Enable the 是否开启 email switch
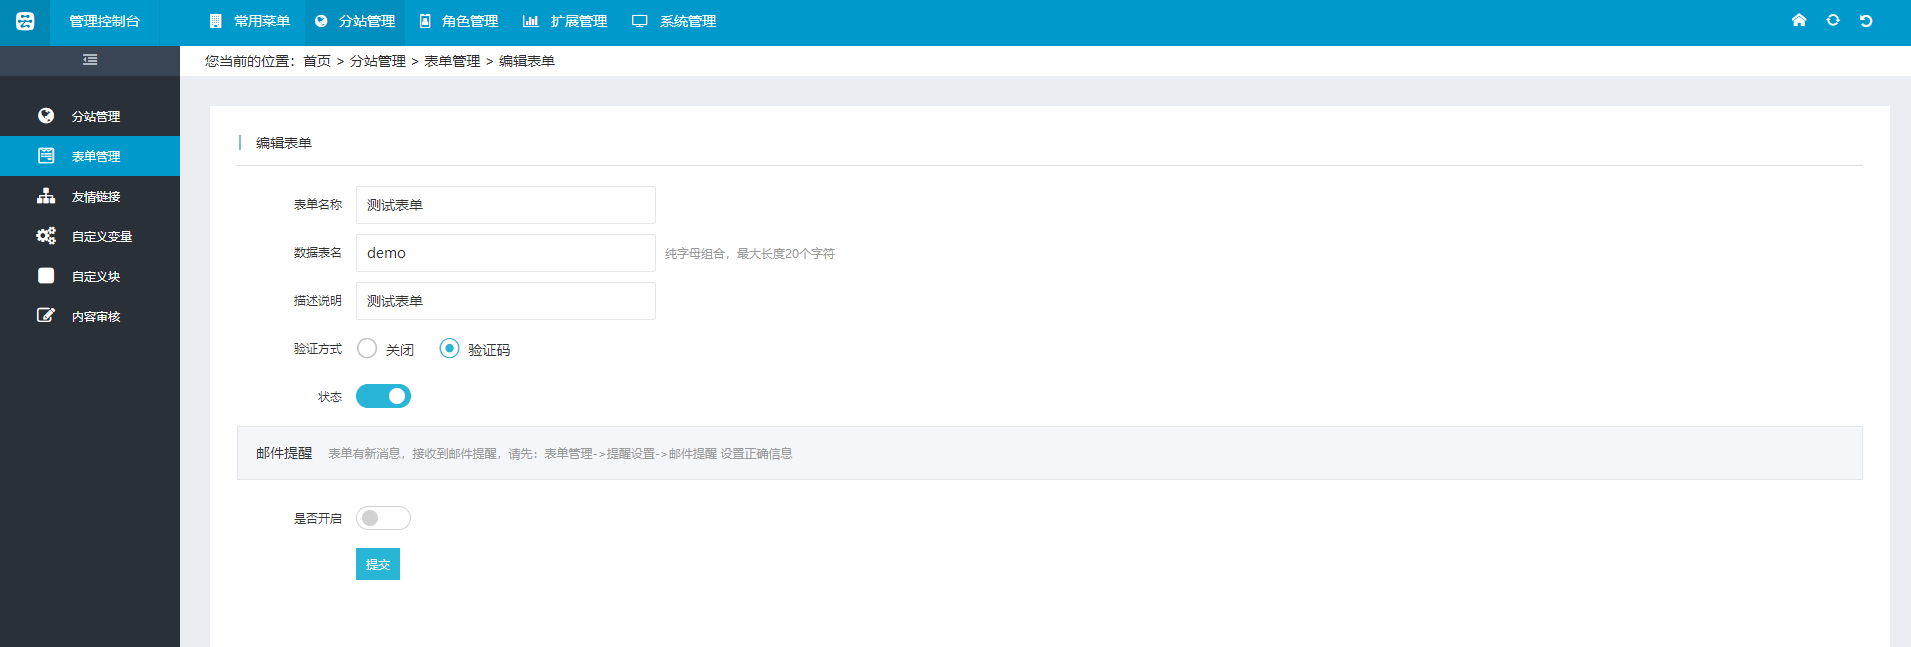The height and width of the screenshot is (647, 1911). click(x=383, y=518)
